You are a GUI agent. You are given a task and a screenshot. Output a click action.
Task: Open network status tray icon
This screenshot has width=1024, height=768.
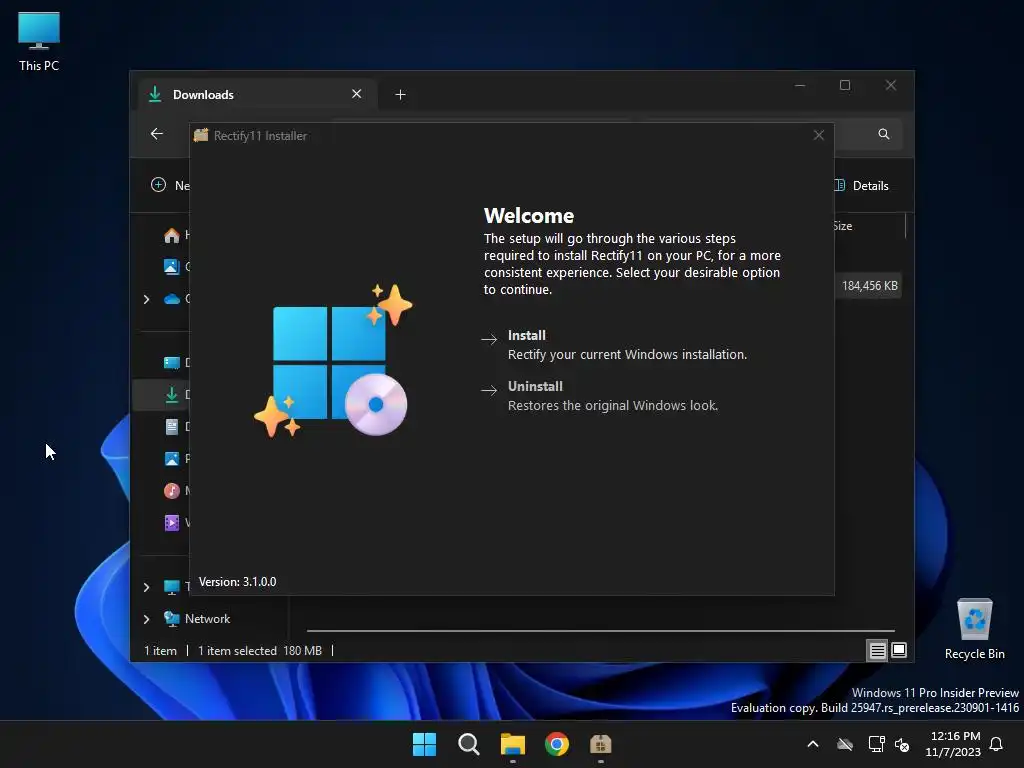(x=876, y=744)
